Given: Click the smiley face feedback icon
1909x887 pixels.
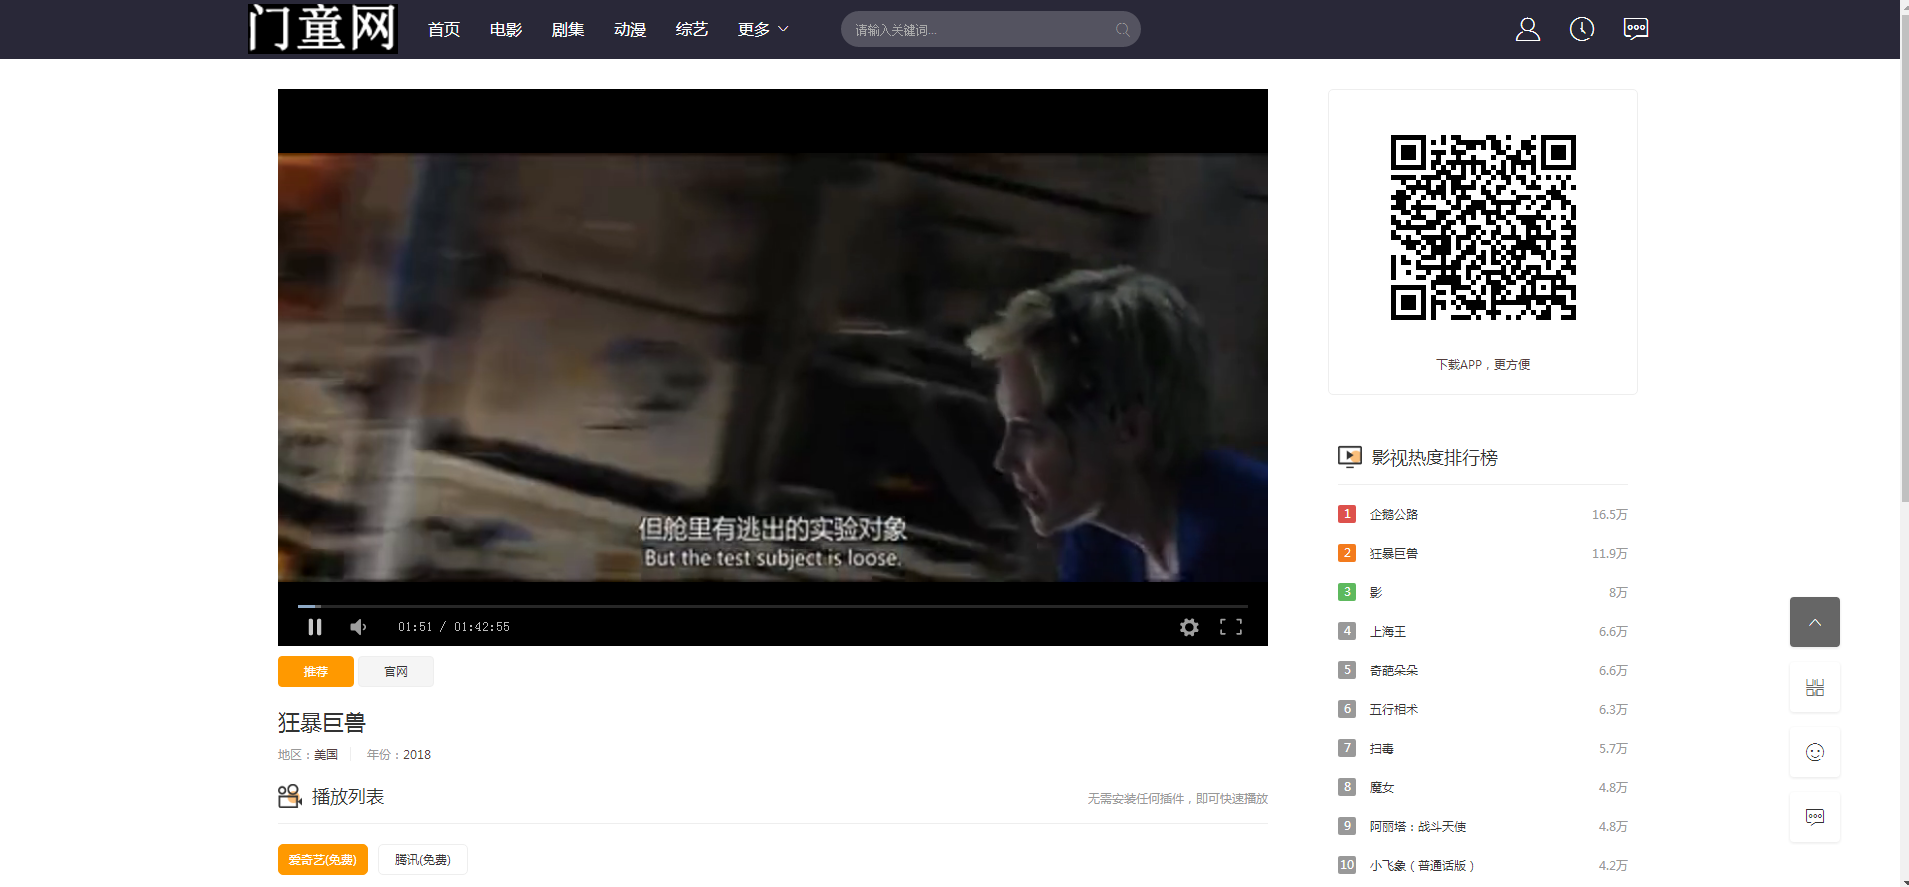Looking at the screenshot, I should [x=1814, y=752].
